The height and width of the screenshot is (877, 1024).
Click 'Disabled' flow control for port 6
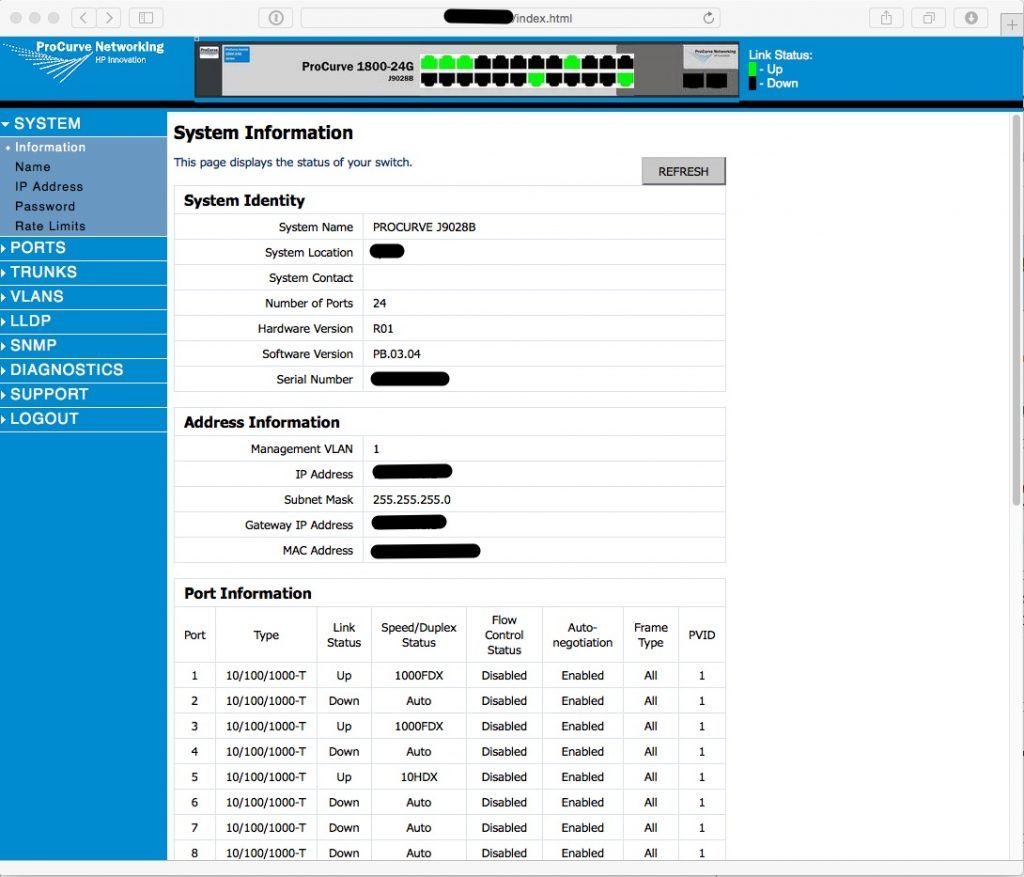click(504, 803)
